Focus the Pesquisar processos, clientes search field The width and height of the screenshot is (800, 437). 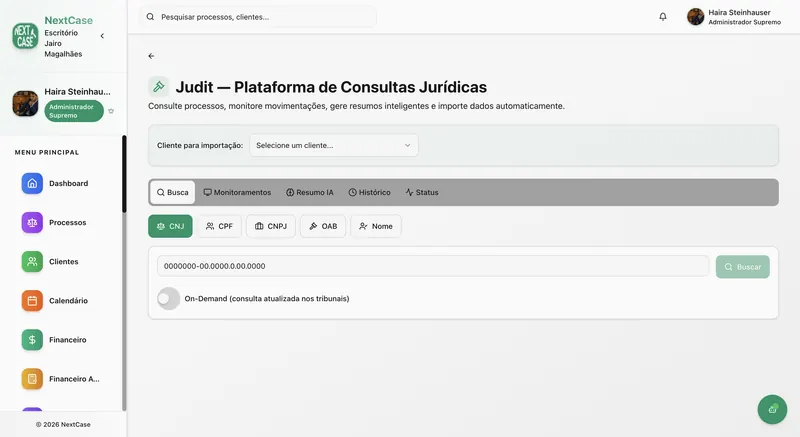click(x=258, y=17)
